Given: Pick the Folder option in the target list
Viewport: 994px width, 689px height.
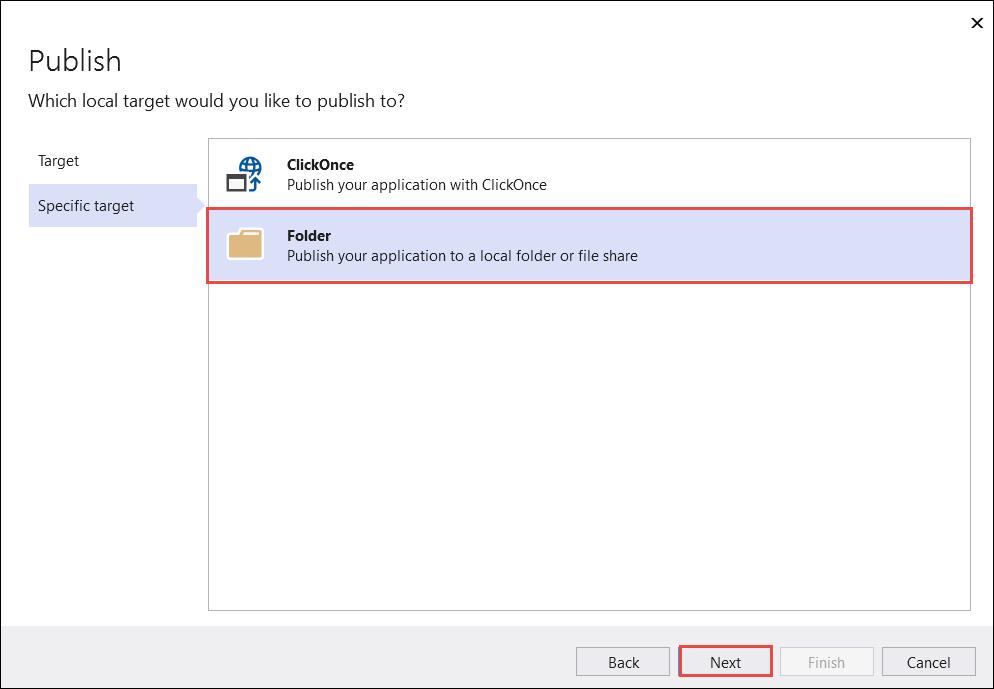Looking at the screenshot, I should [x=500, y=244].
